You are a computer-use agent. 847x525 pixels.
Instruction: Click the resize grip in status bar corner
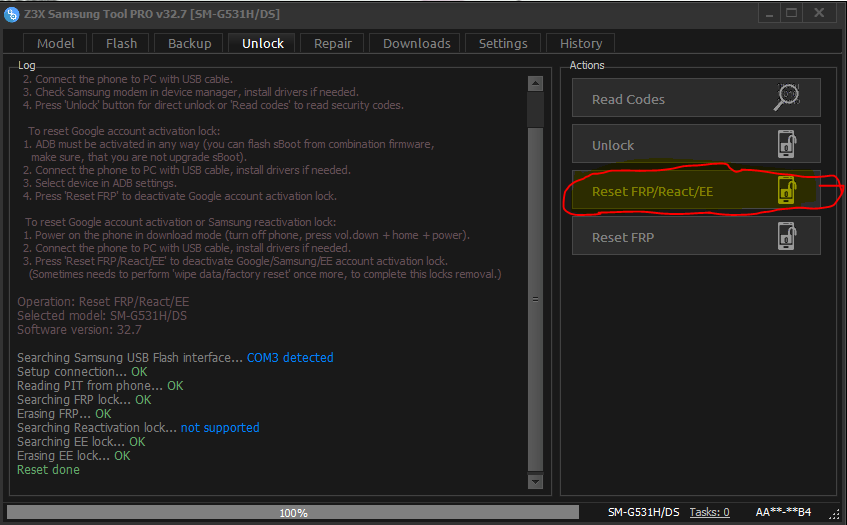coord(835,514)
